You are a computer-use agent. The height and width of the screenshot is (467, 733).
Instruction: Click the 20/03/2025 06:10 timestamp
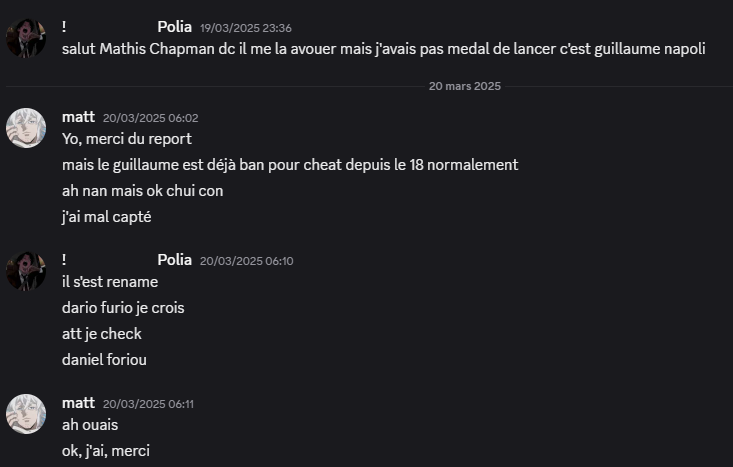(246, 261)
